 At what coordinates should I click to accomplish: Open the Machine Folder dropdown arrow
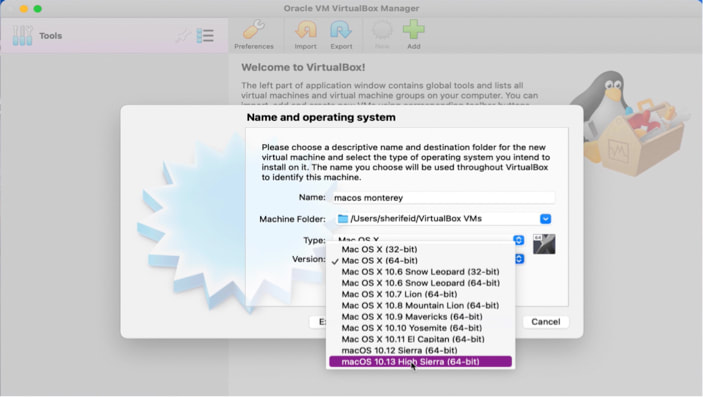click(x=545, y=219)
